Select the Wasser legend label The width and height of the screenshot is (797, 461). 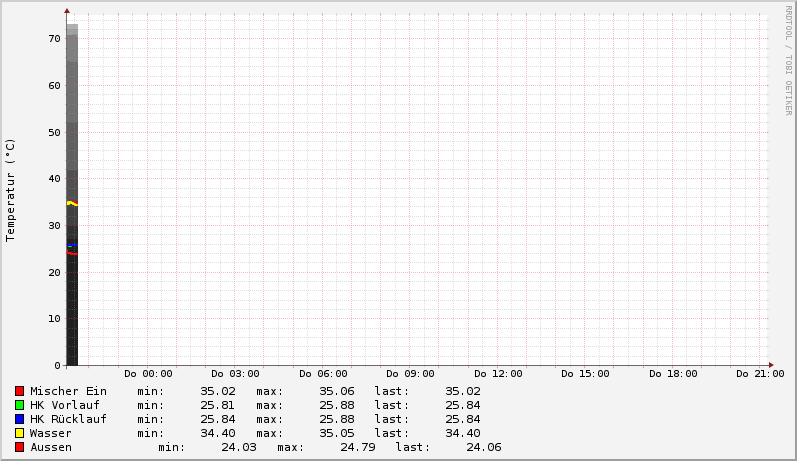(50, 433)
